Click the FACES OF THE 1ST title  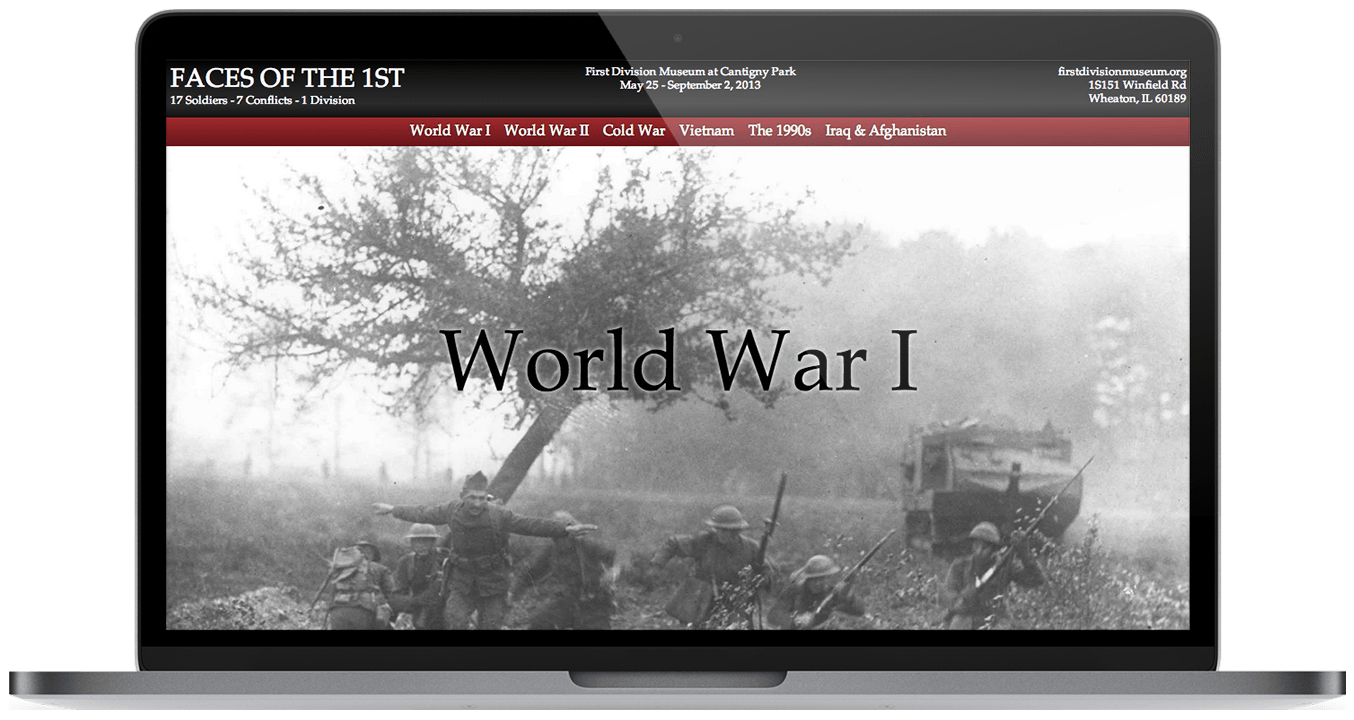pyautogui.click(x=287, y=78)
